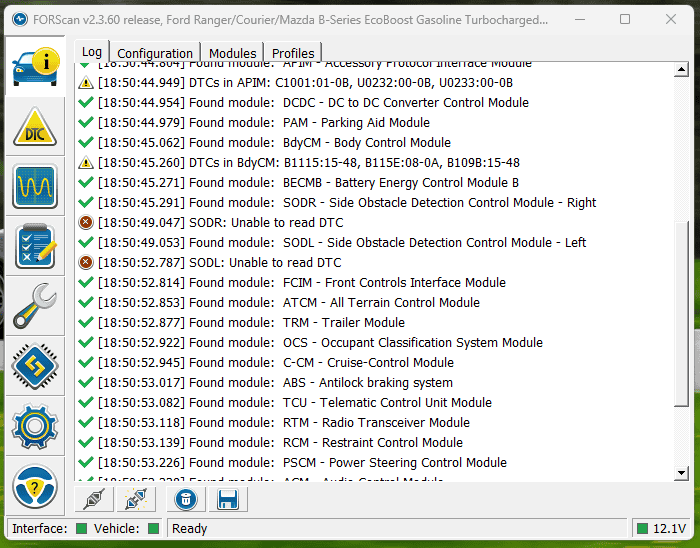Select 'SODL - Side Obstacle Detection' Left found-module entry

point(342,243)
